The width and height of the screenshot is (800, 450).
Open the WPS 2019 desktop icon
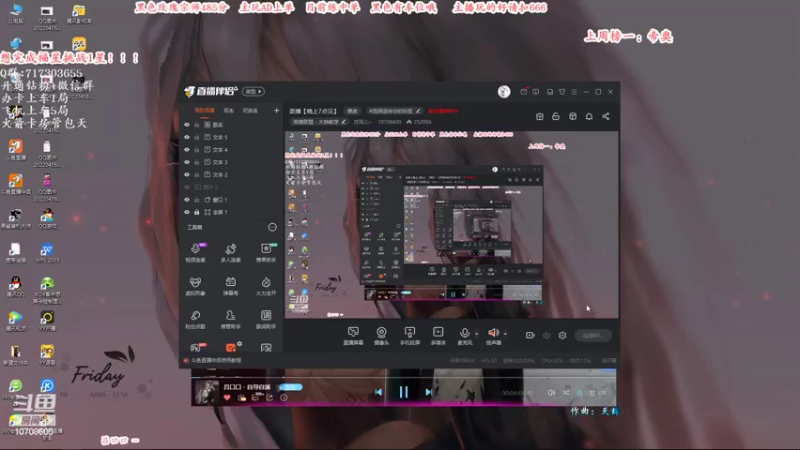[x=47, y=253]
